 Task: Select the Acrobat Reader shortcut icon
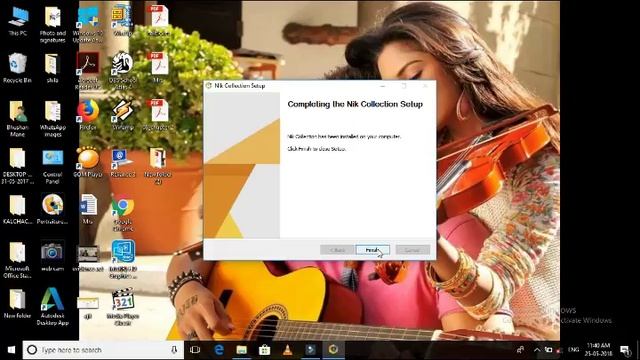tap(88, 70)
